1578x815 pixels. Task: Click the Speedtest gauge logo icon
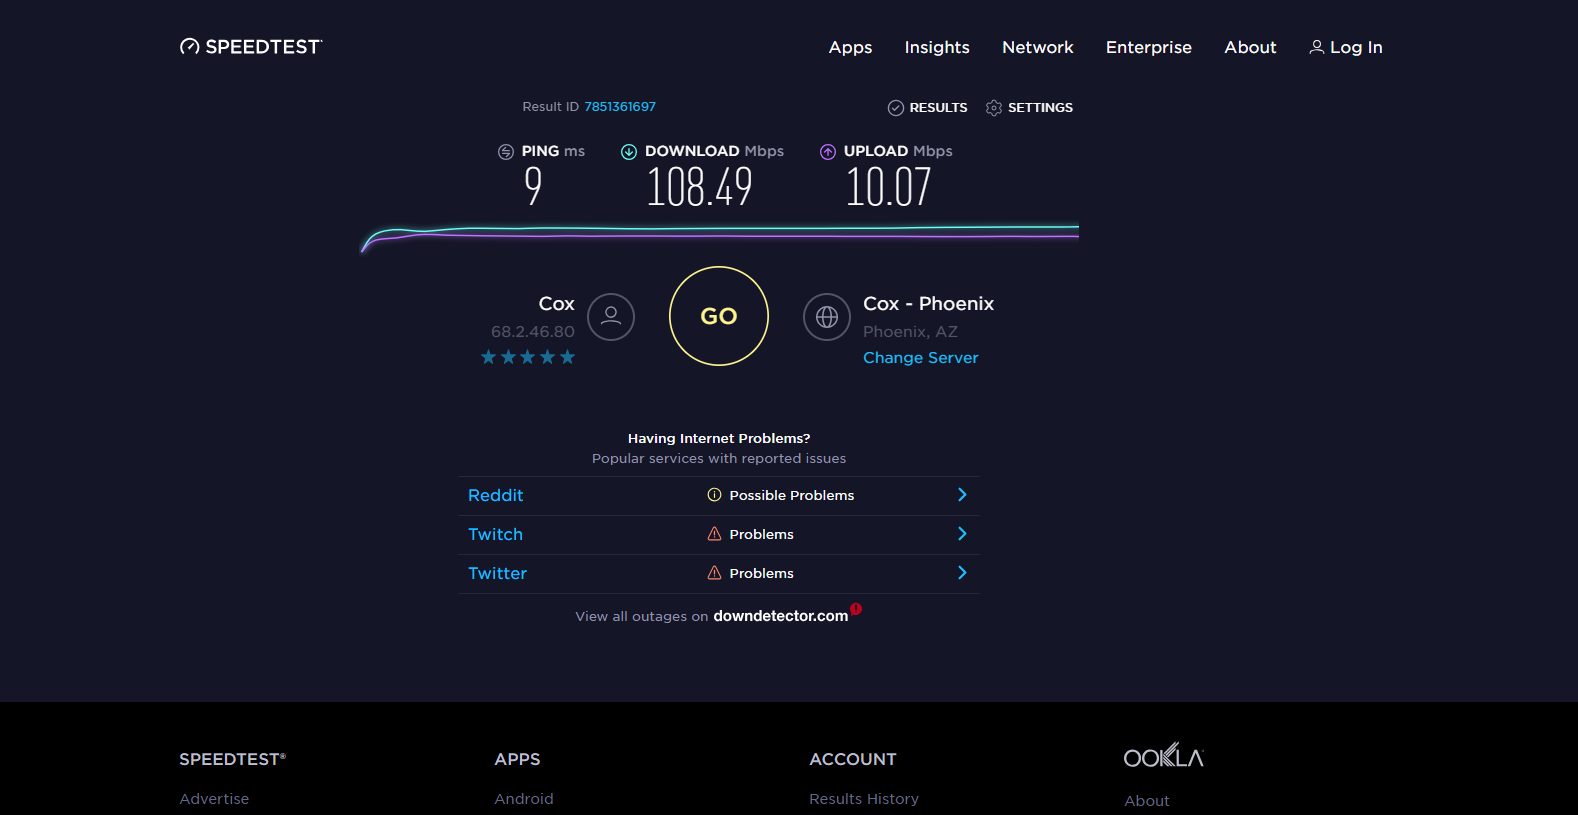point(189,47)
